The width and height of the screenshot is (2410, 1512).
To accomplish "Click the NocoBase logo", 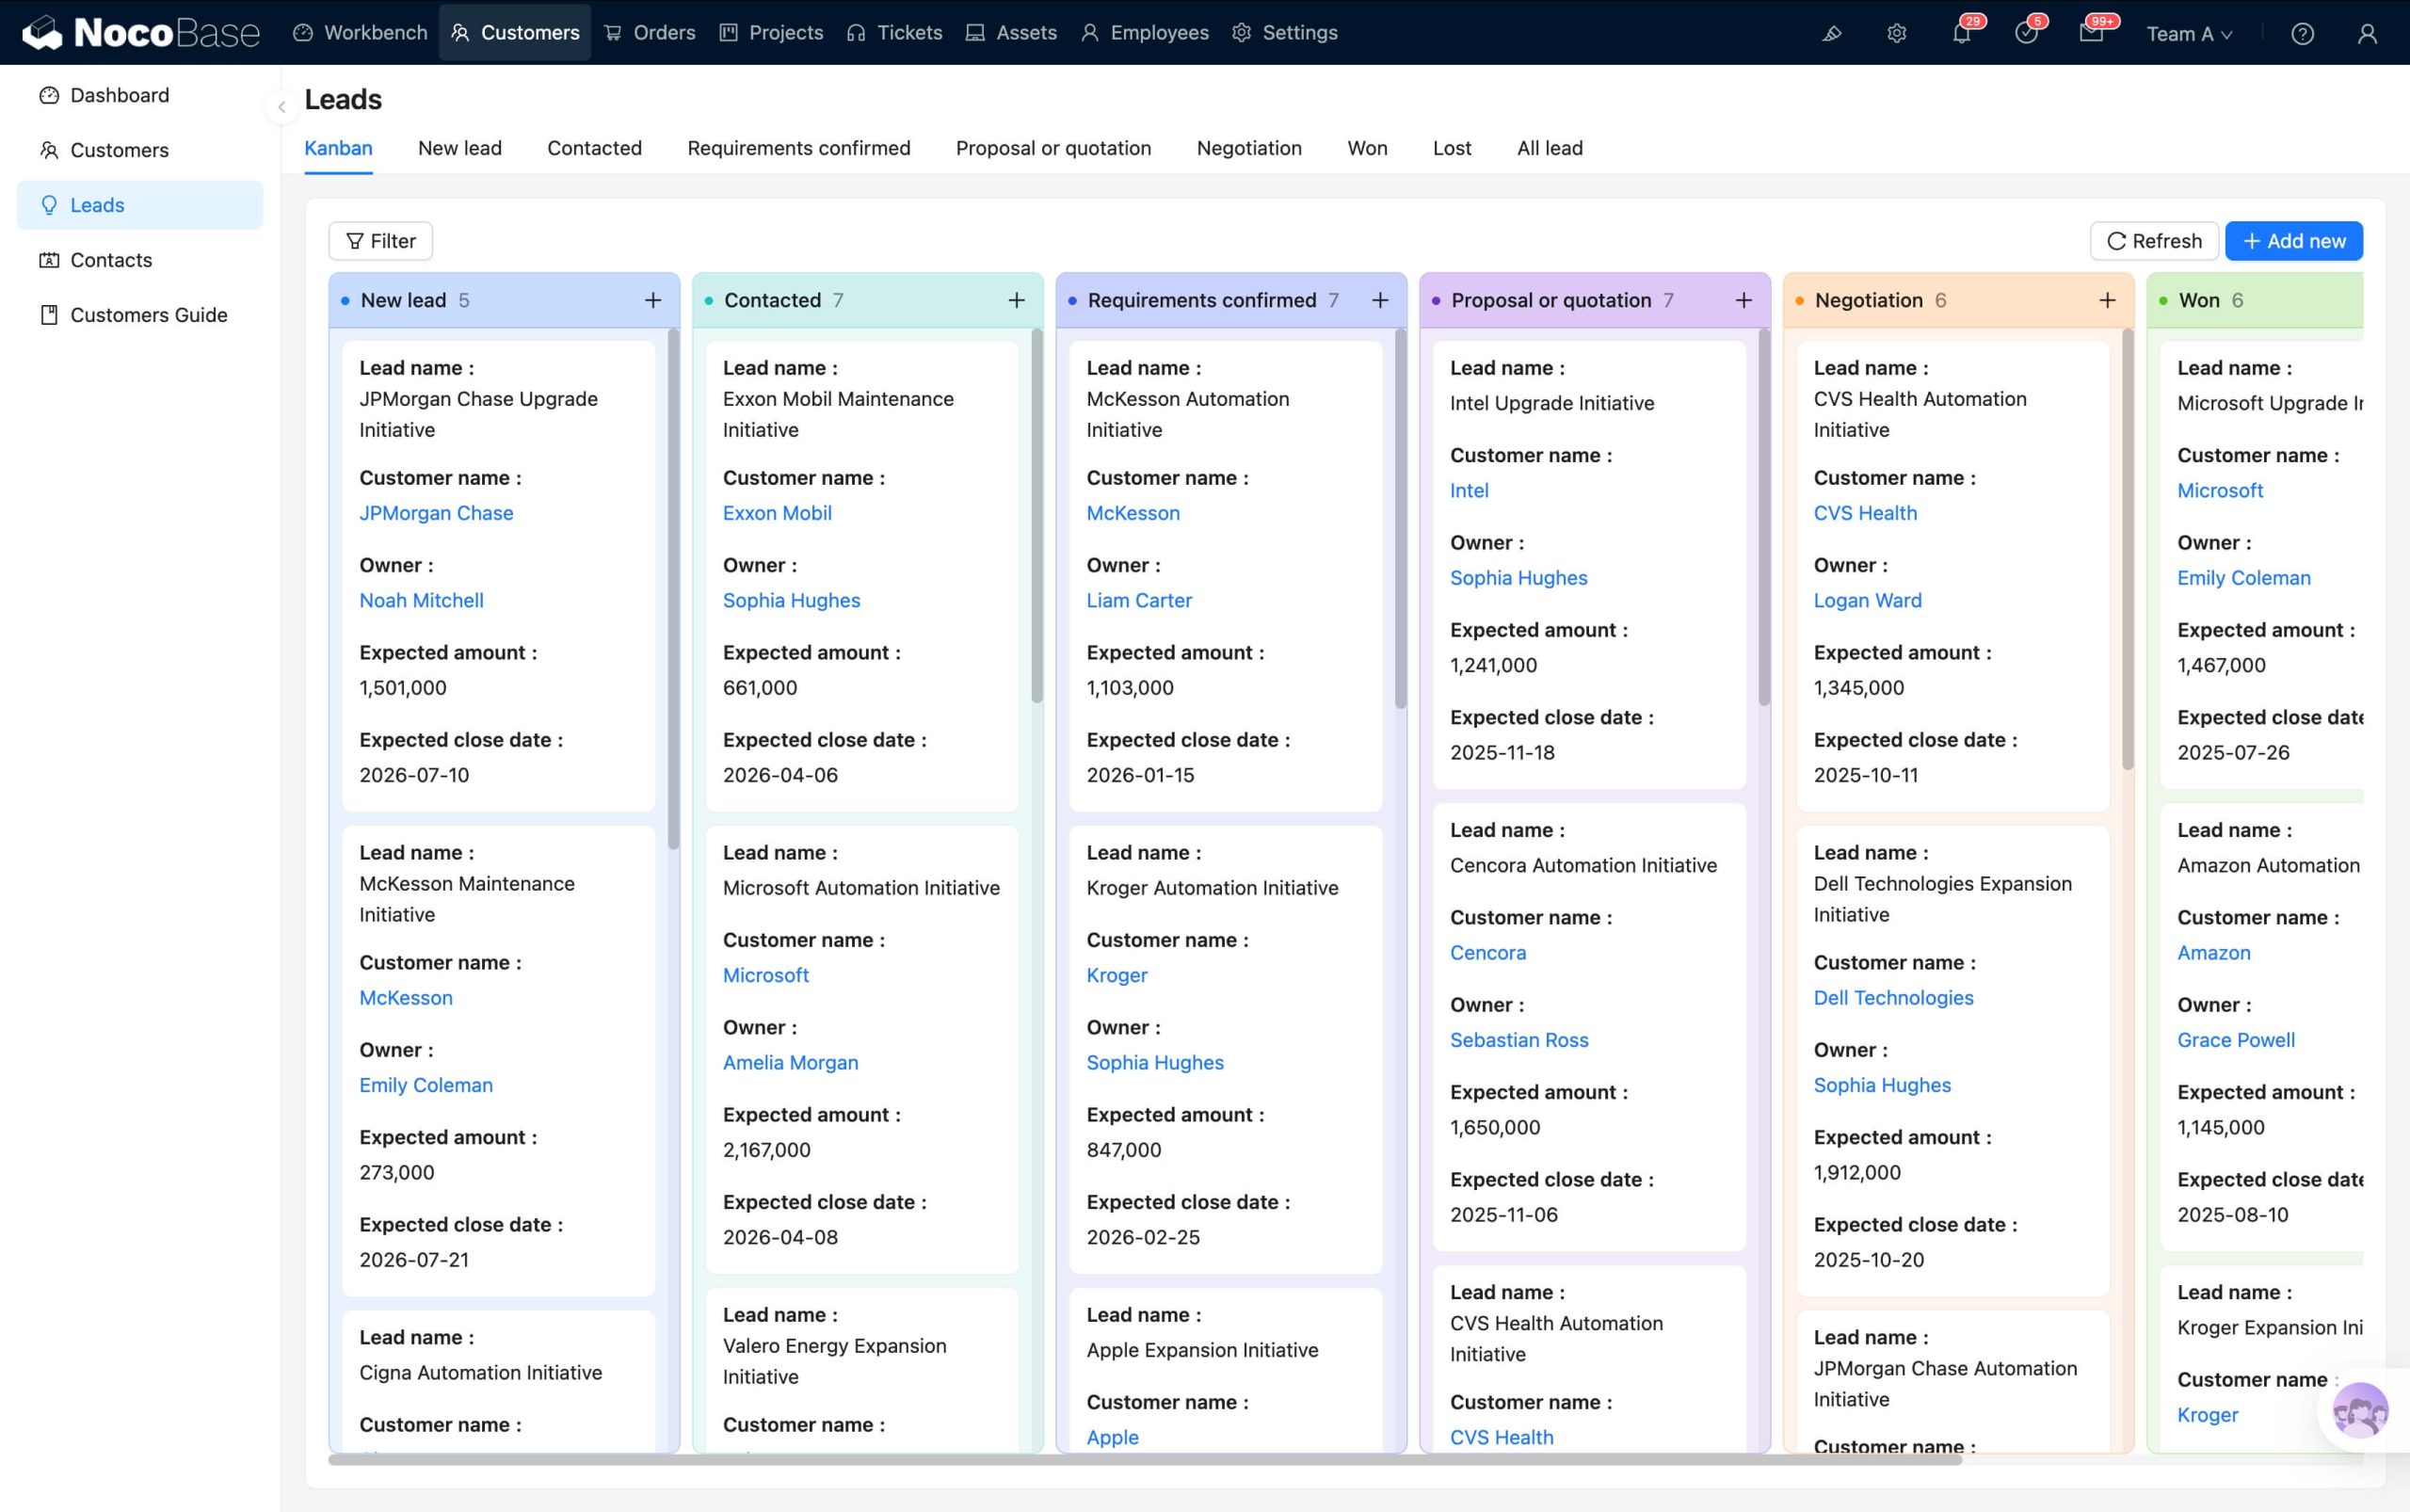I will (141, 33).
